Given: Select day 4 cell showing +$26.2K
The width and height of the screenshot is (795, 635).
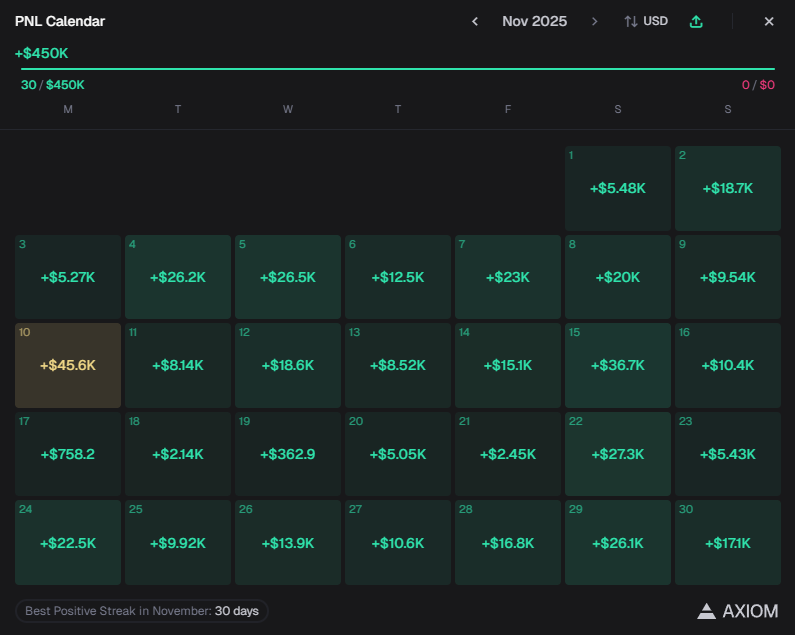Looking at the screenshot, I should (x=178, y=277).
